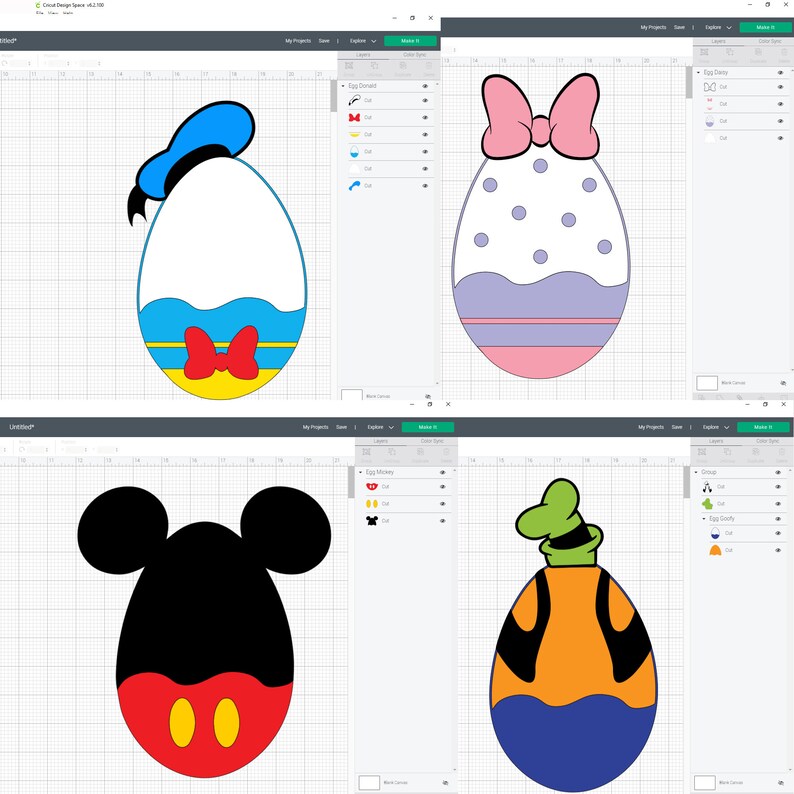Switch to Layers tab in Goofy window

[716, 441]
